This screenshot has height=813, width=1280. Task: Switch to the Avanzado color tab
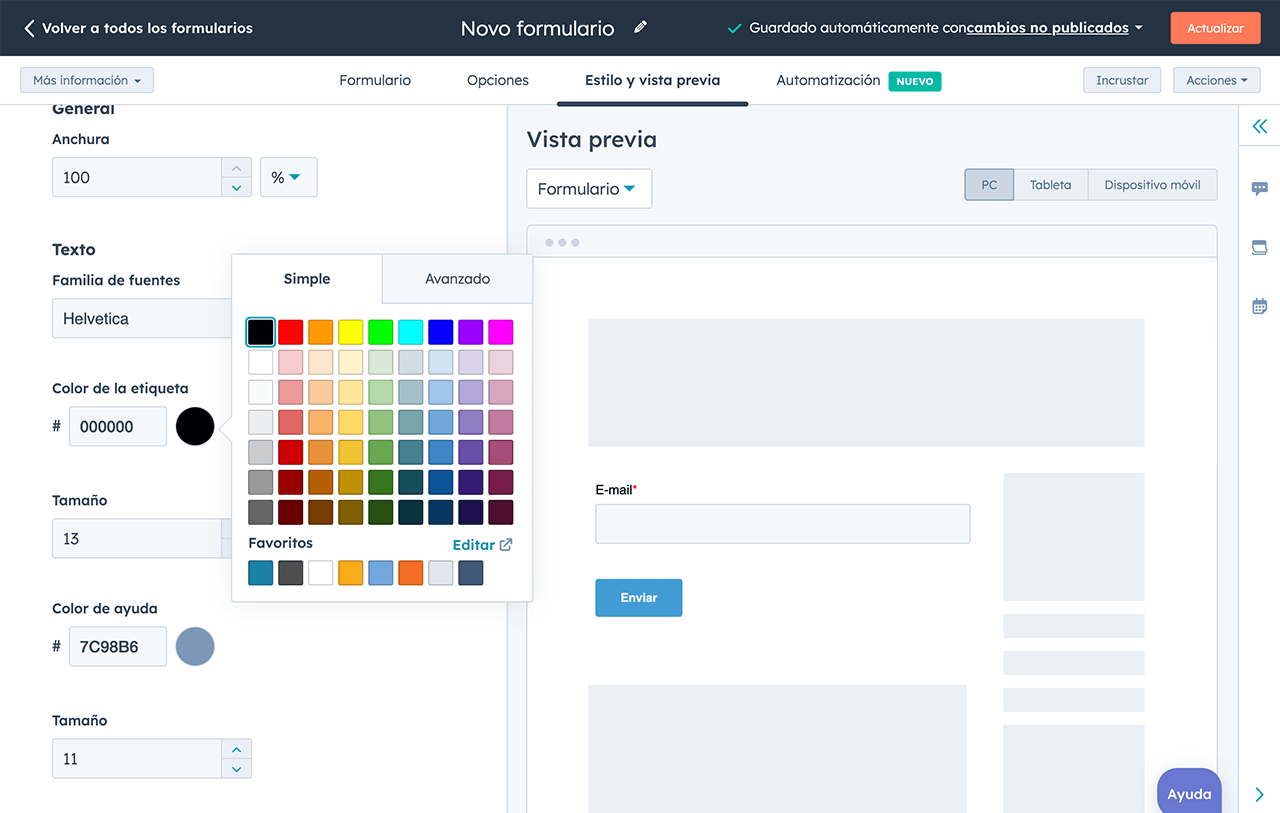click(457, 279)
